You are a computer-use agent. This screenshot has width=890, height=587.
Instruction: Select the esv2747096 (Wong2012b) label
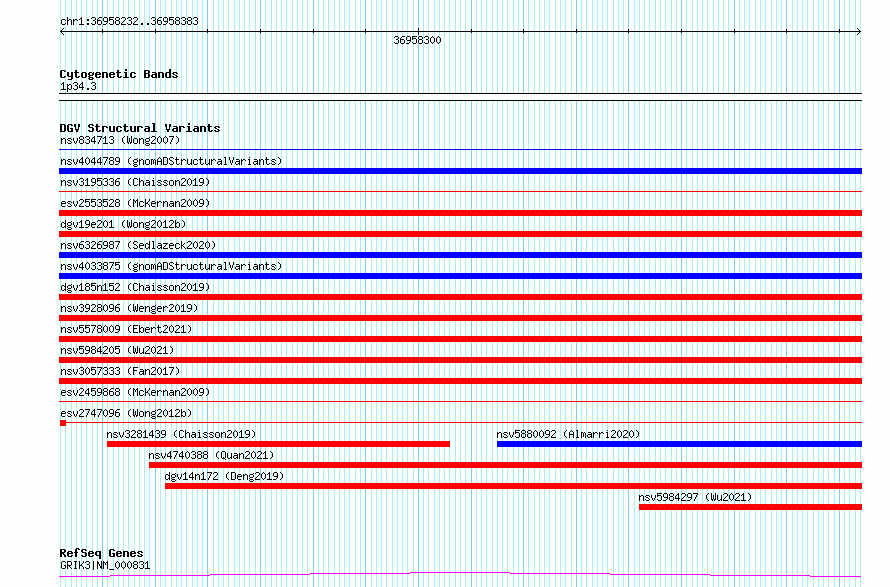point(126,413)
